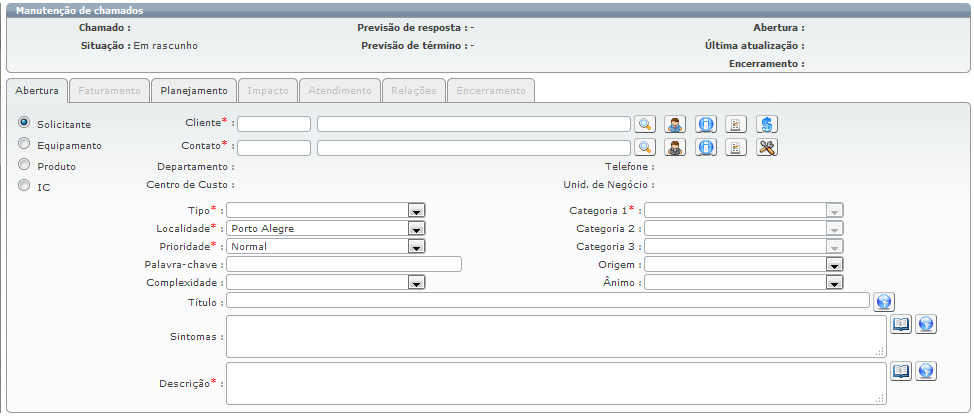Click the person icon in Cliente row
Image resolution: width=974 pixels, height=418 pixels.
point(676,124)
